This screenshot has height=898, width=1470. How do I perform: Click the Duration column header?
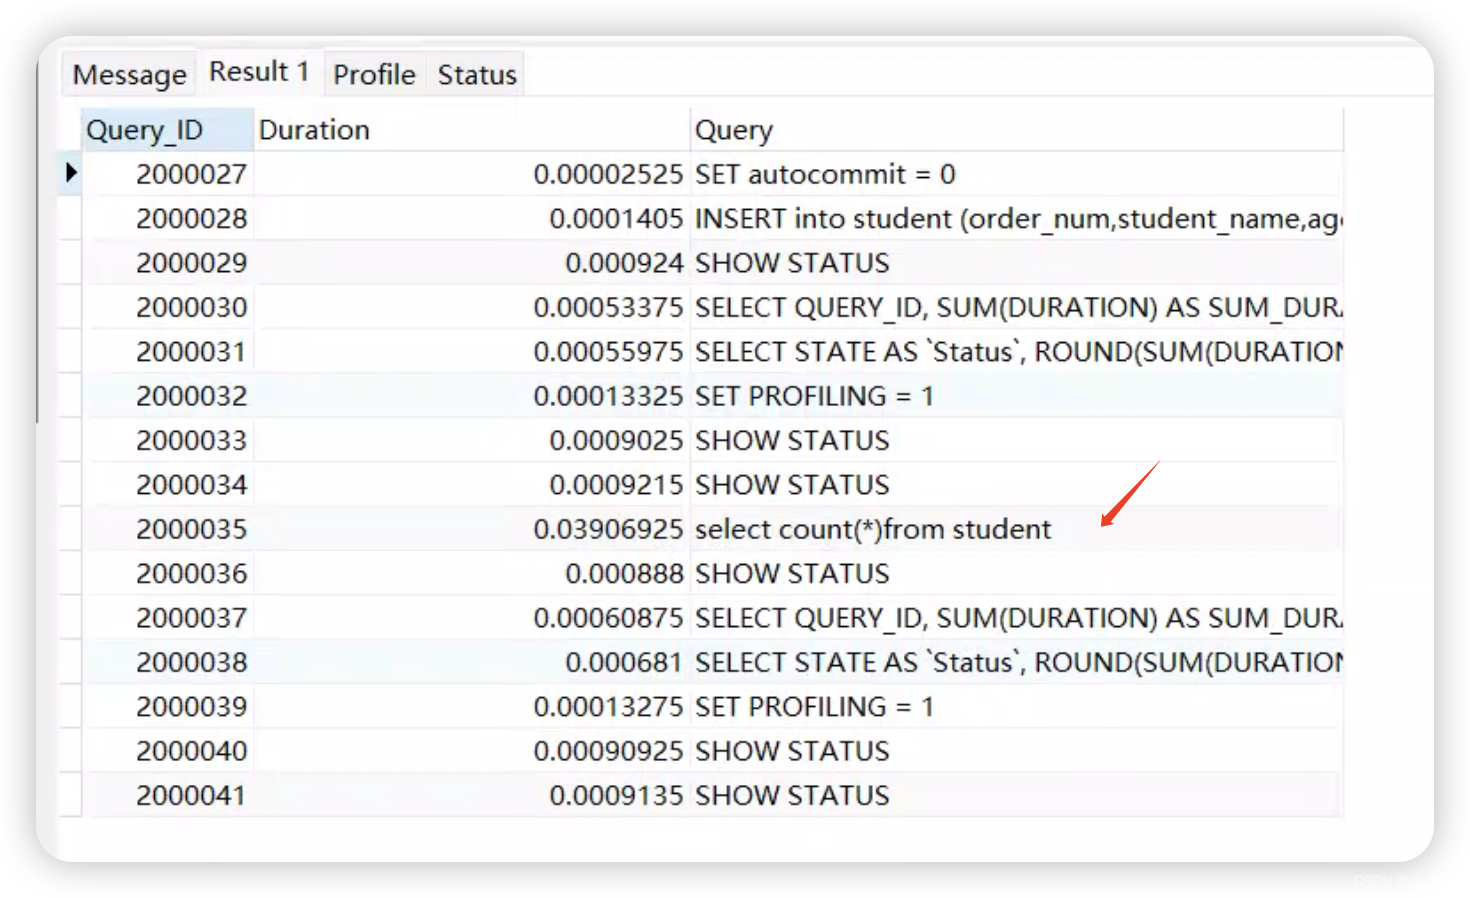(x=471, y=130)
